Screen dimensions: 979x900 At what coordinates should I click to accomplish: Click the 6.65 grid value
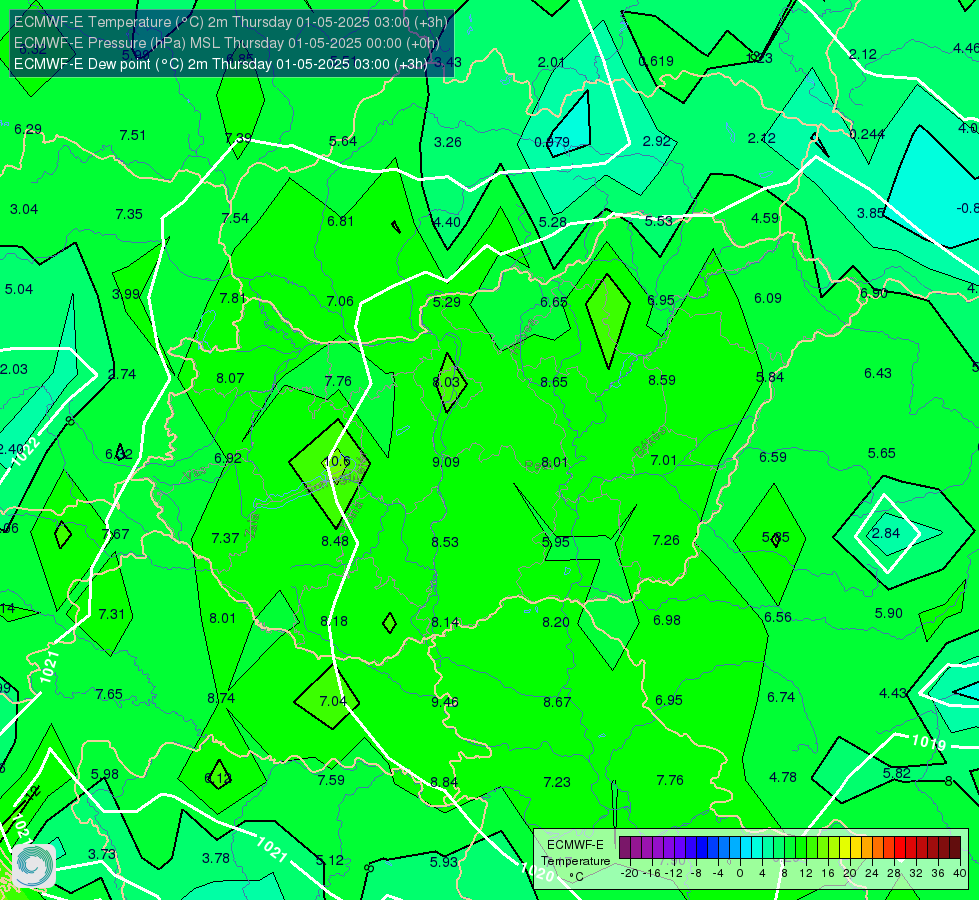click(554, 302)
